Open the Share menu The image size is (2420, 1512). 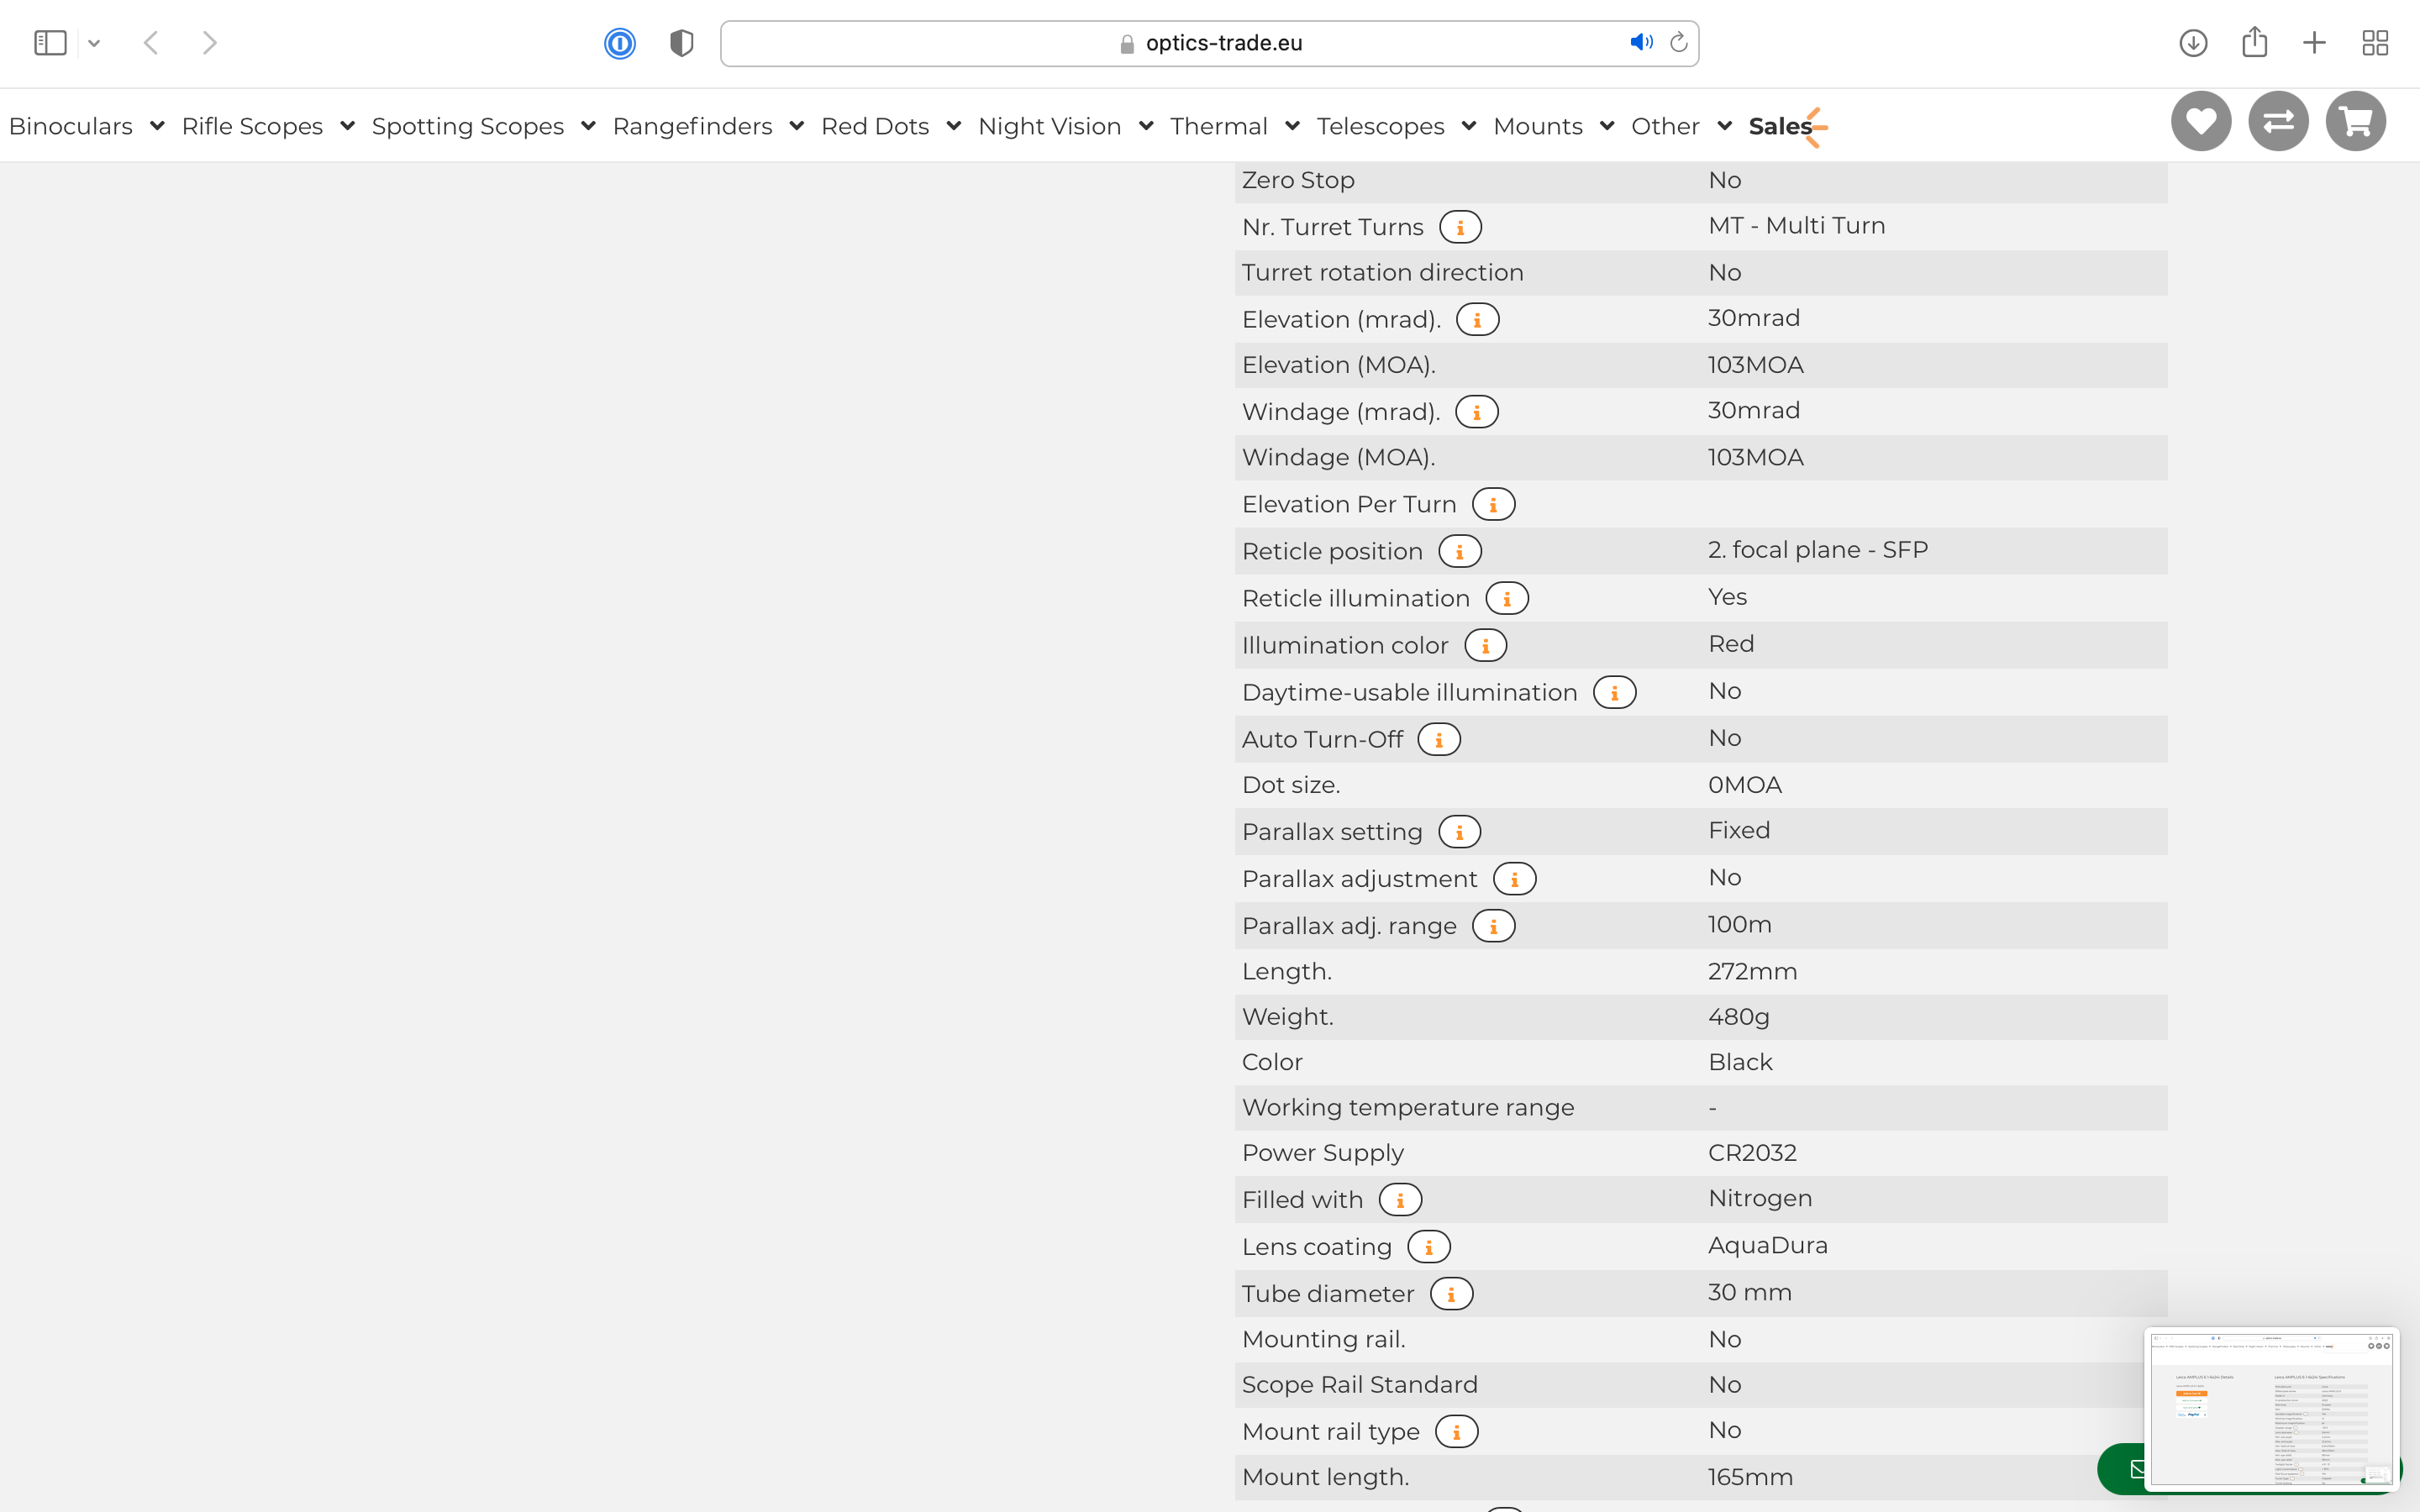[2254, 42]
